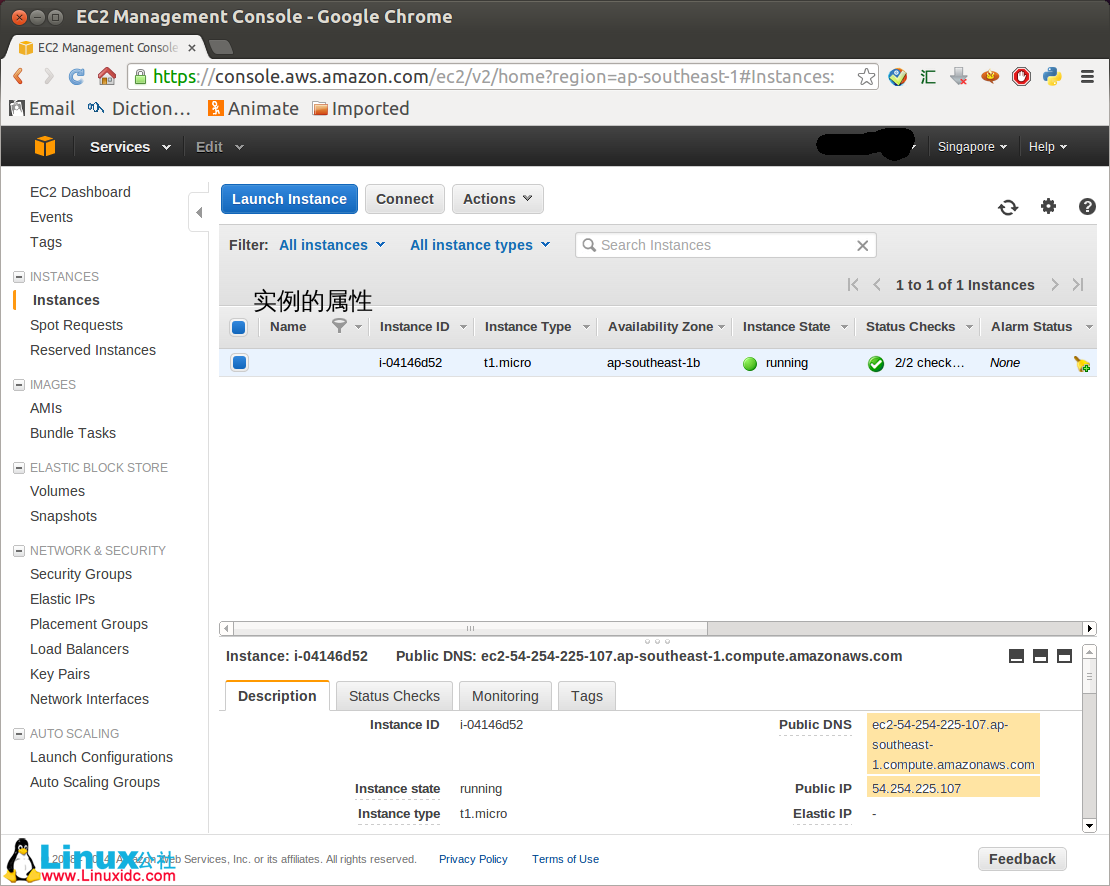The height and width of the screenshot is (886, 1110).
Task: Click the alarm creation icon on instance row
Action: (1082, 363)
